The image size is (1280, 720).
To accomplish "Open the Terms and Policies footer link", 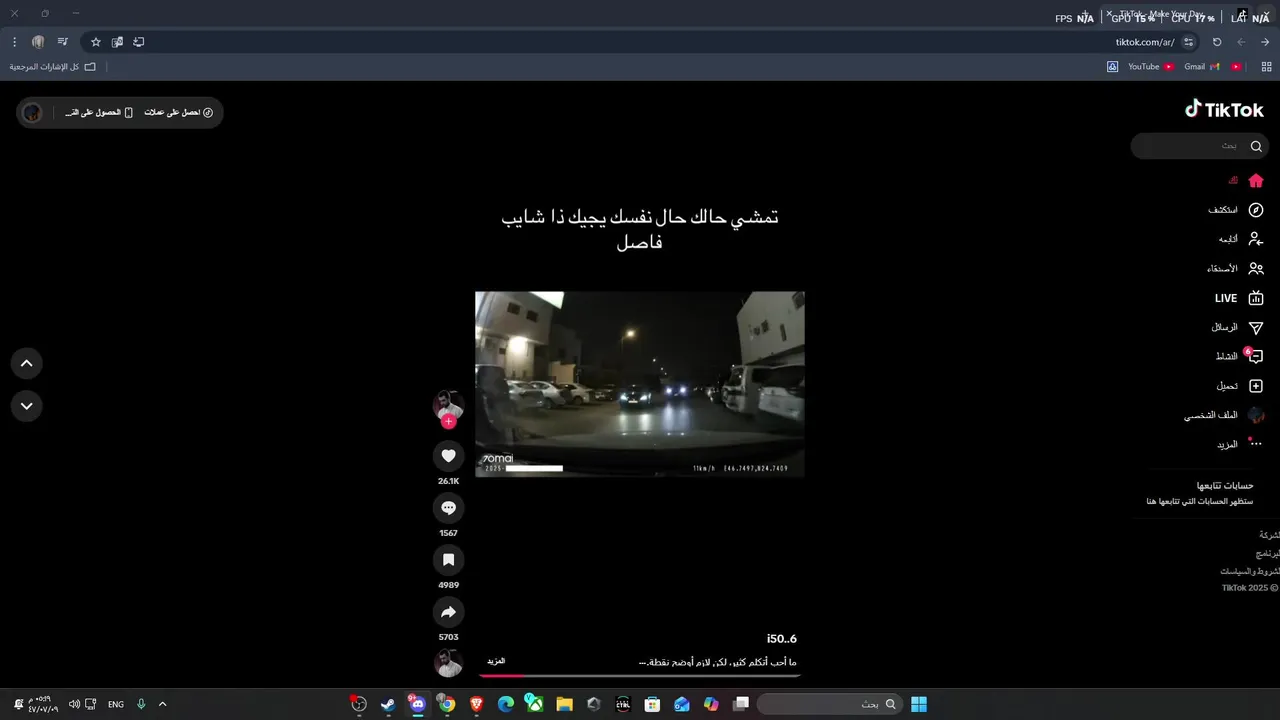I will pos(1249,571).
